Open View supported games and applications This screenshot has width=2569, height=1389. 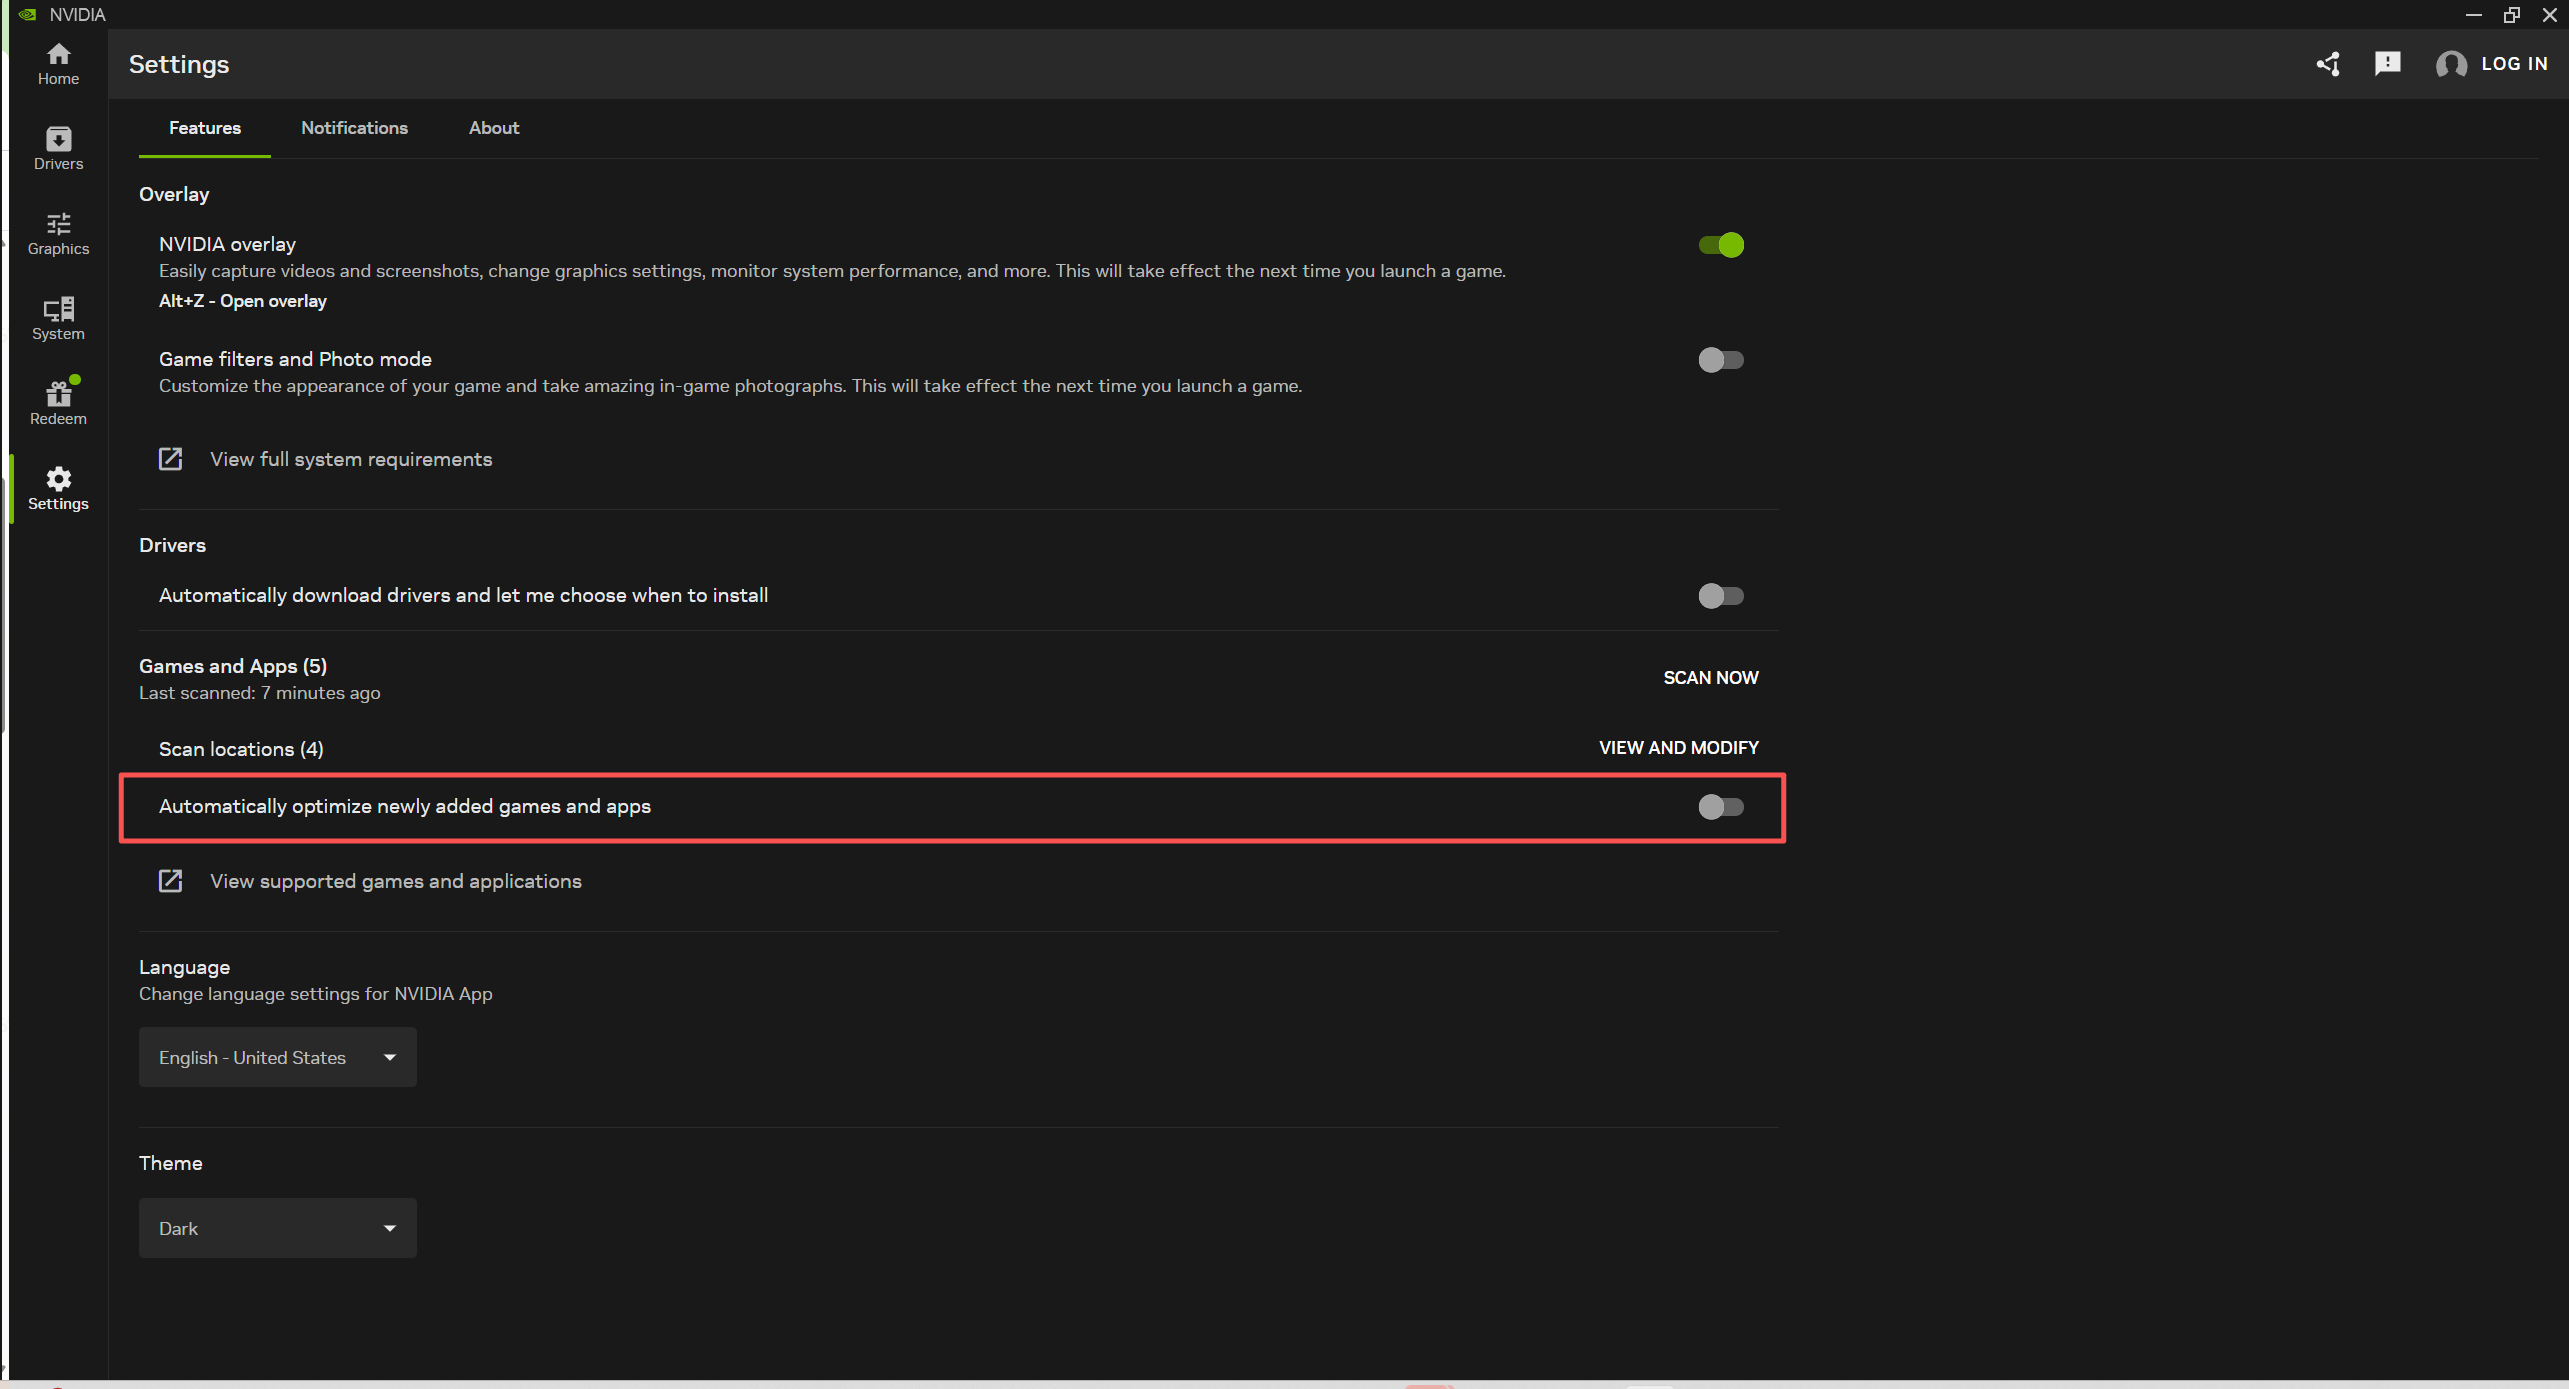pos(395,881)
